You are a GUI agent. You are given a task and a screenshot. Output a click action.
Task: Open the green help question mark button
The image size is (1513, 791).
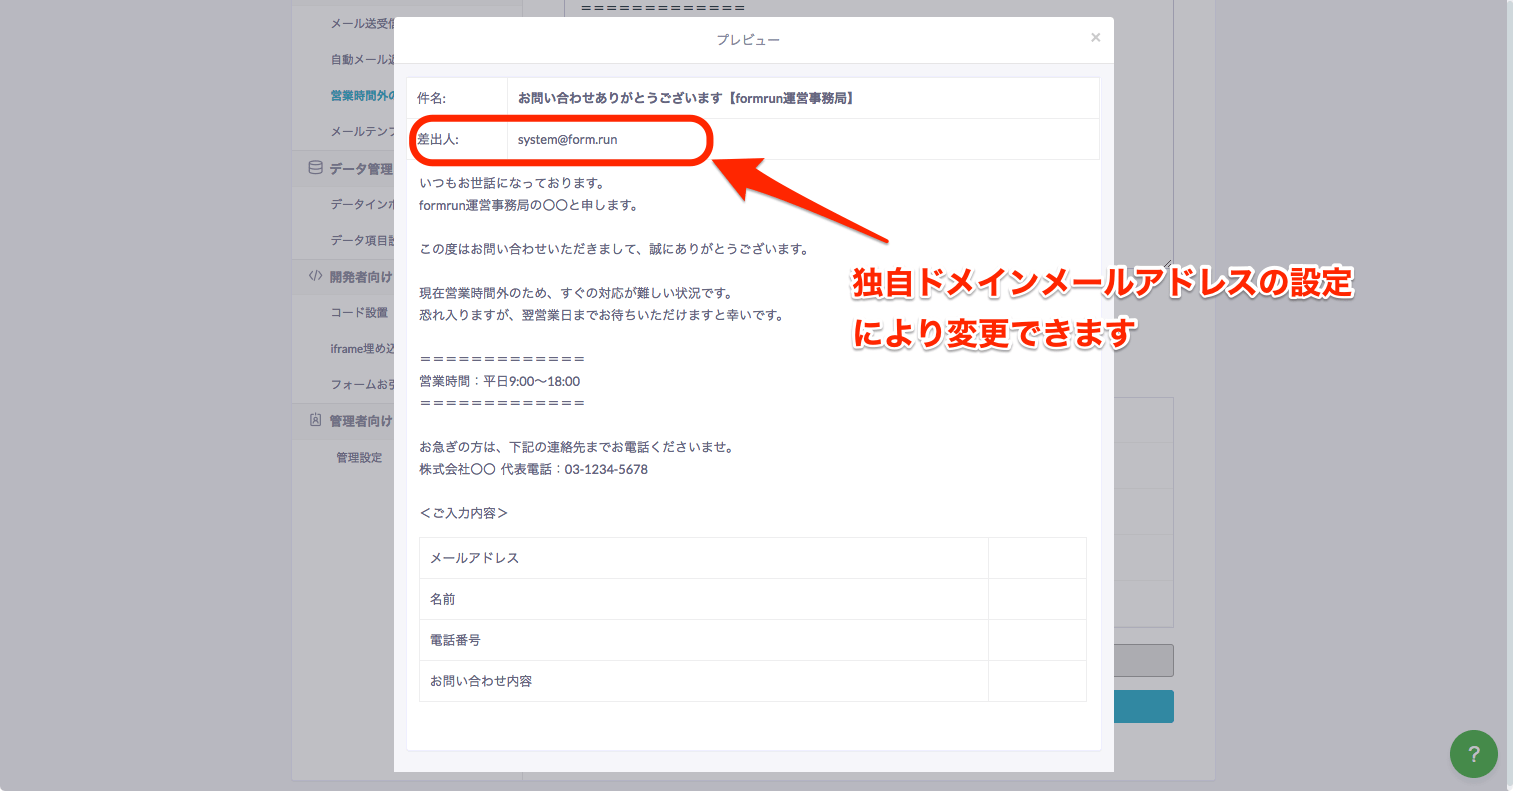click(1472, 754)
